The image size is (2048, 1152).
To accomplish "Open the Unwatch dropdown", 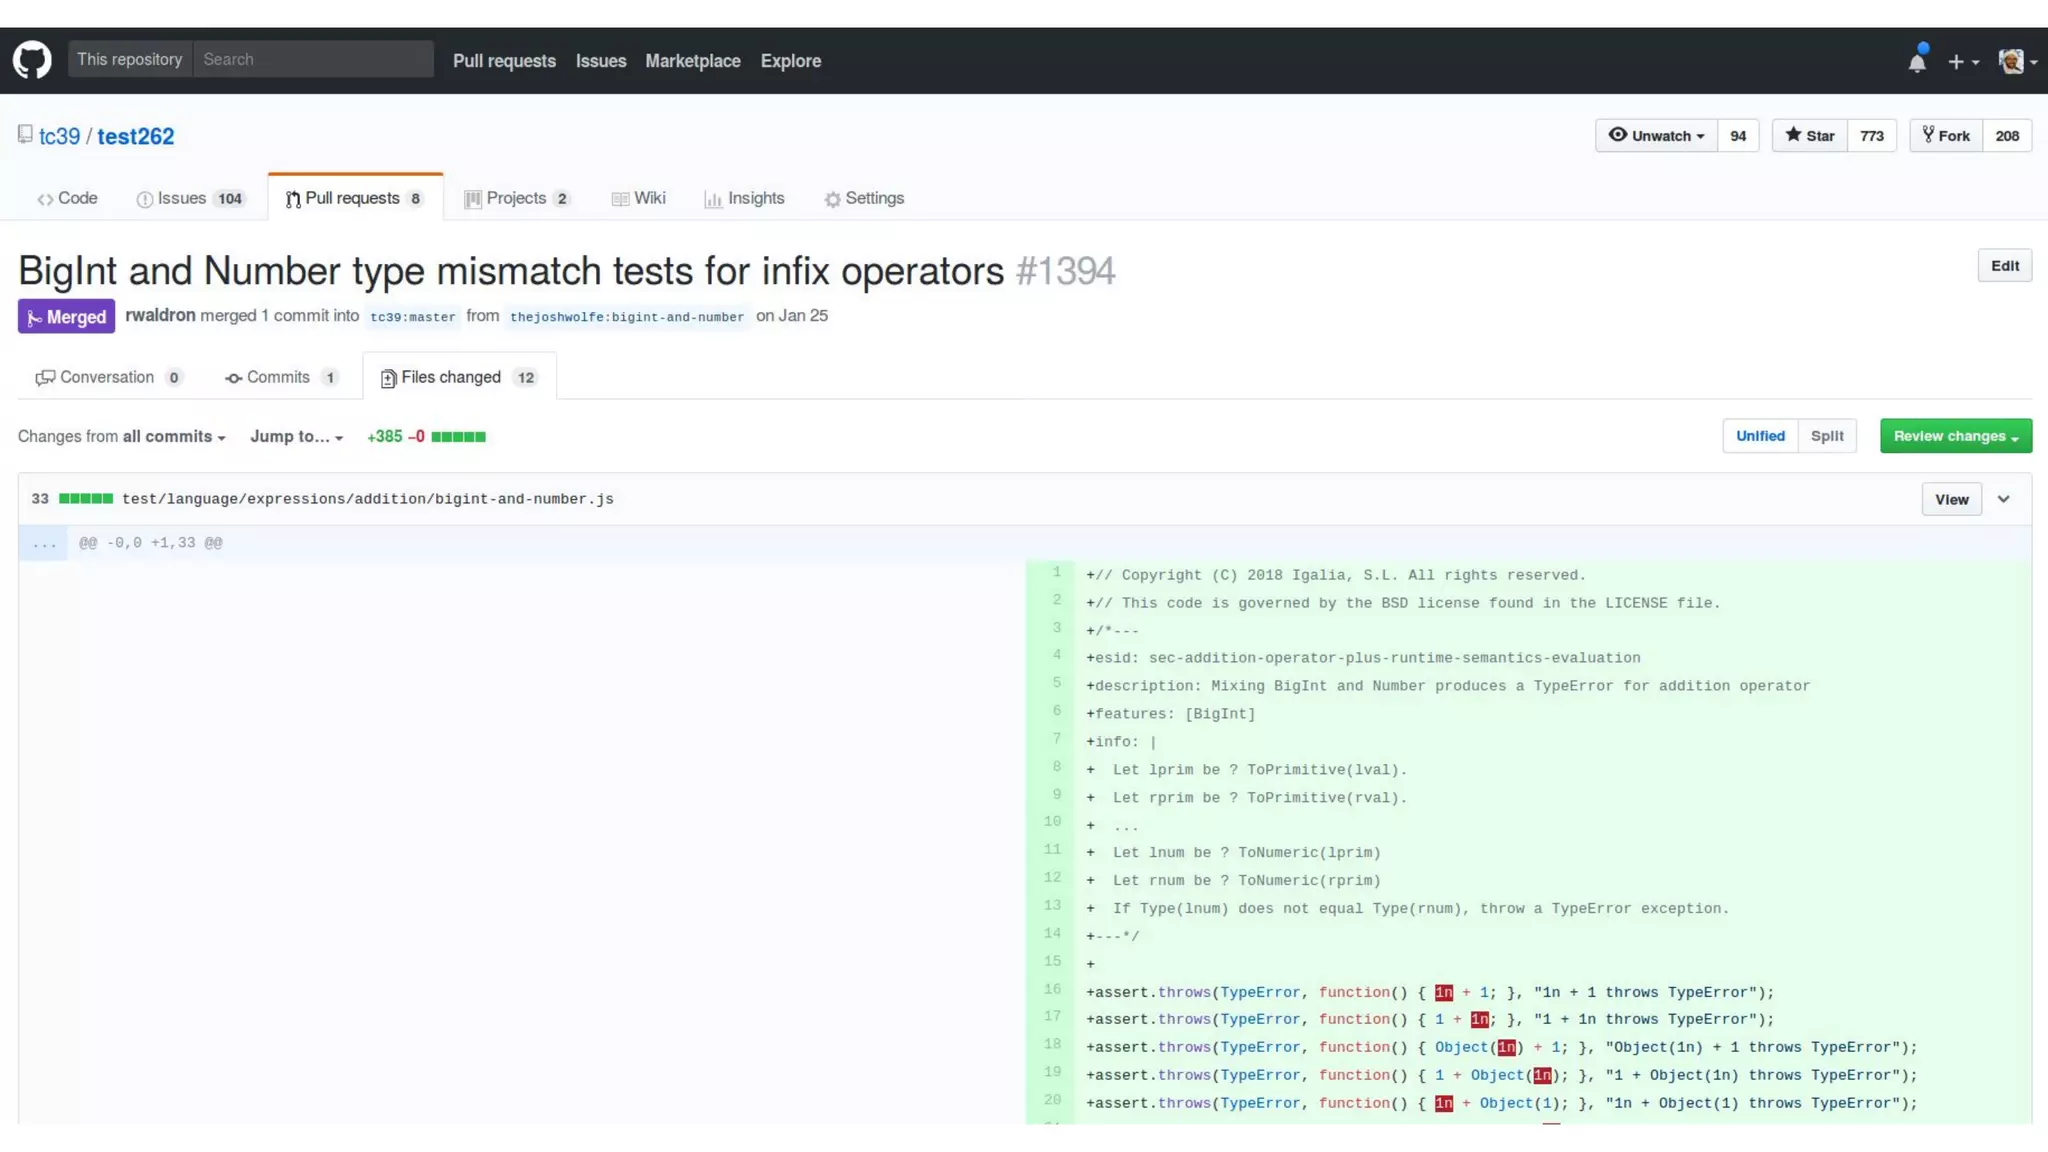I will (x=1656, y=136).
